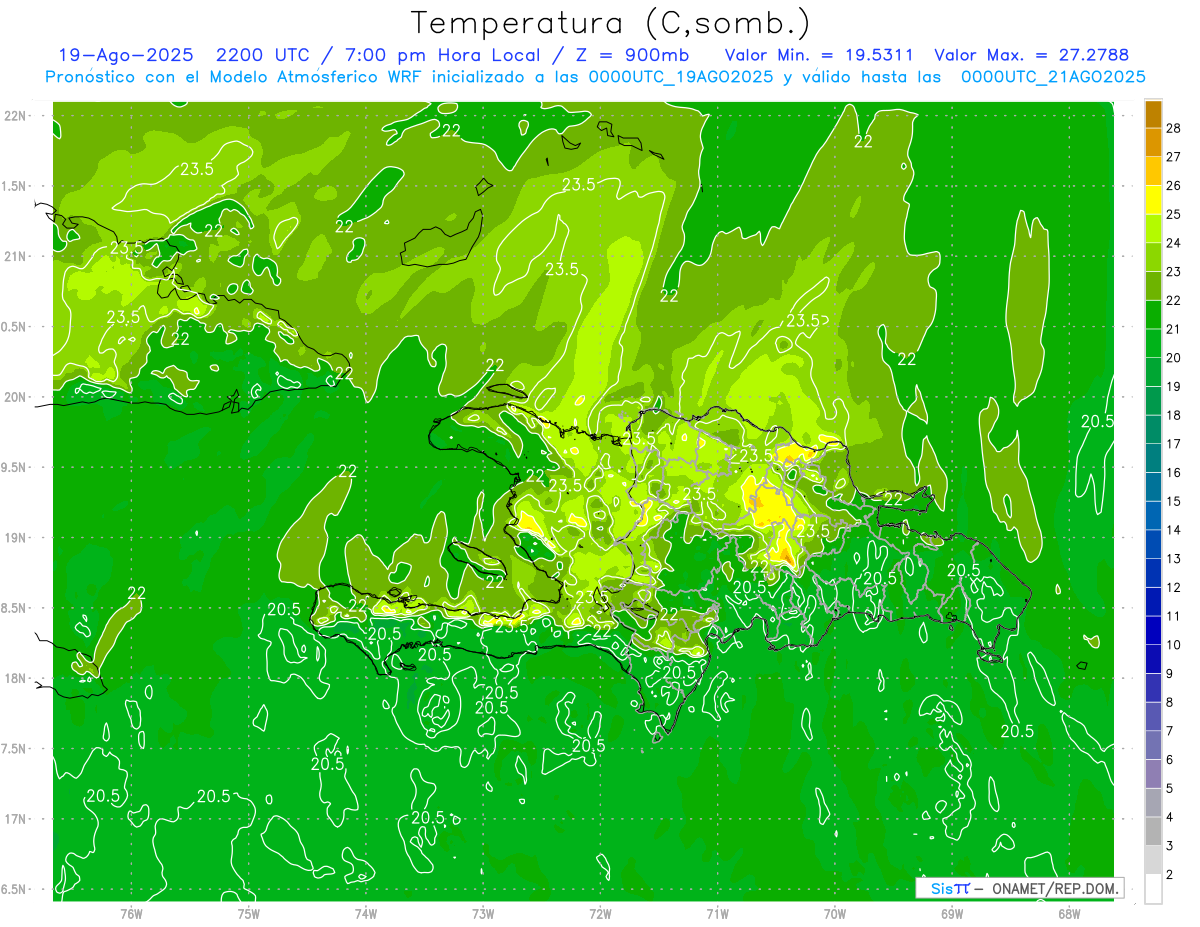Click the "19N" latitude axis label
This screenshot has width=1200, height=927.
(15, 537)
